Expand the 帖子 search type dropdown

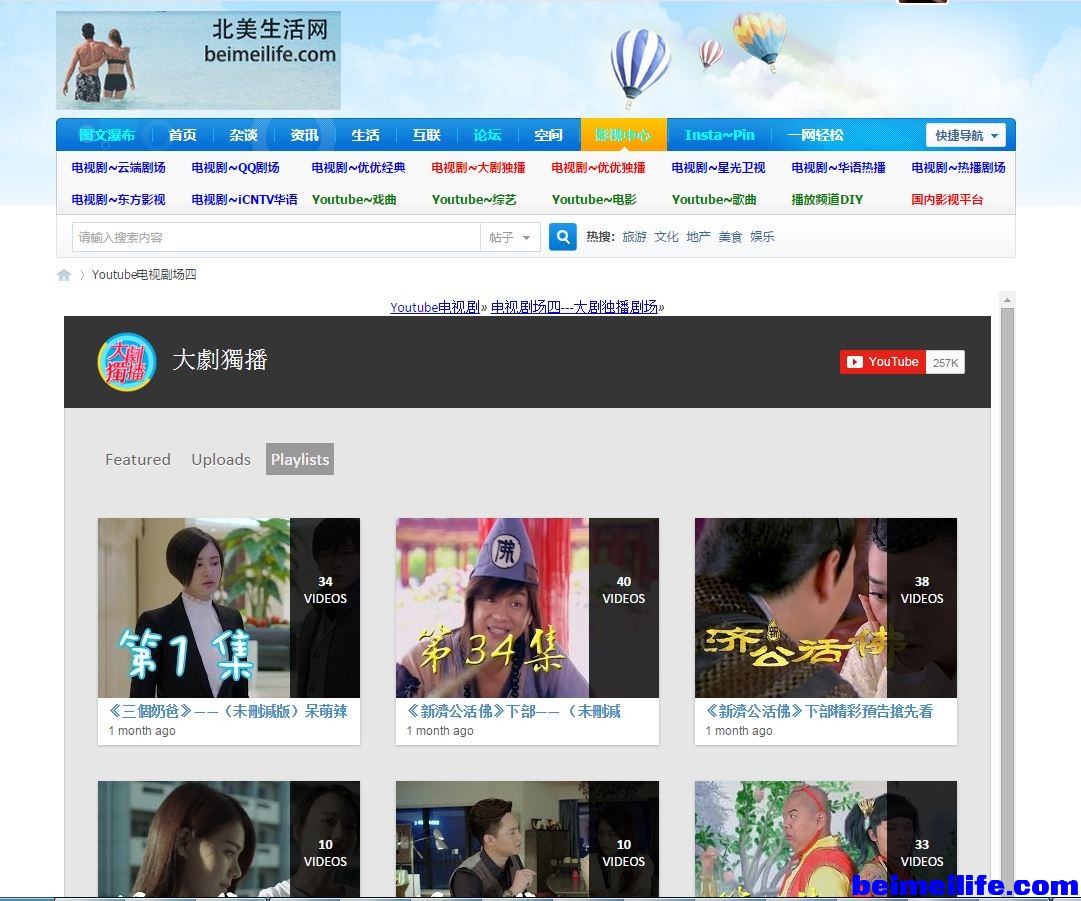pos(511,237)
